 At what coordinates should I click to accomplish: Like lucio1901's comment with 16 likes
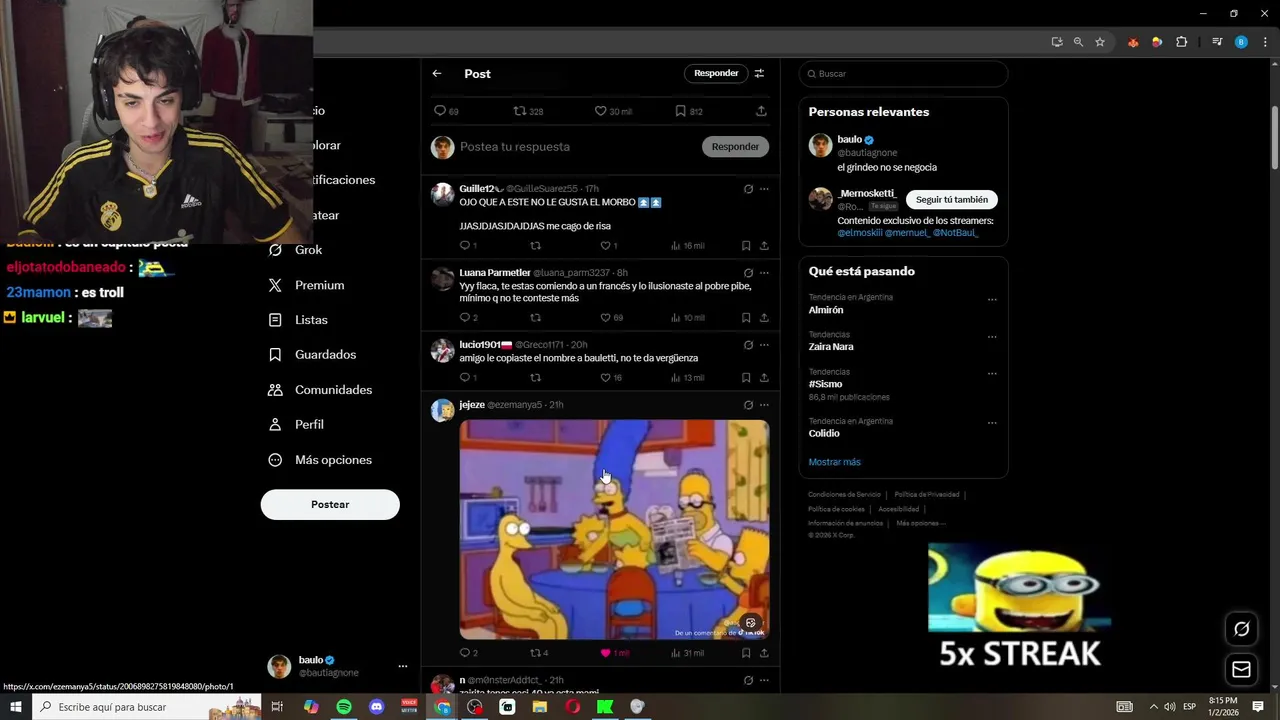click(x=605, y=378)
